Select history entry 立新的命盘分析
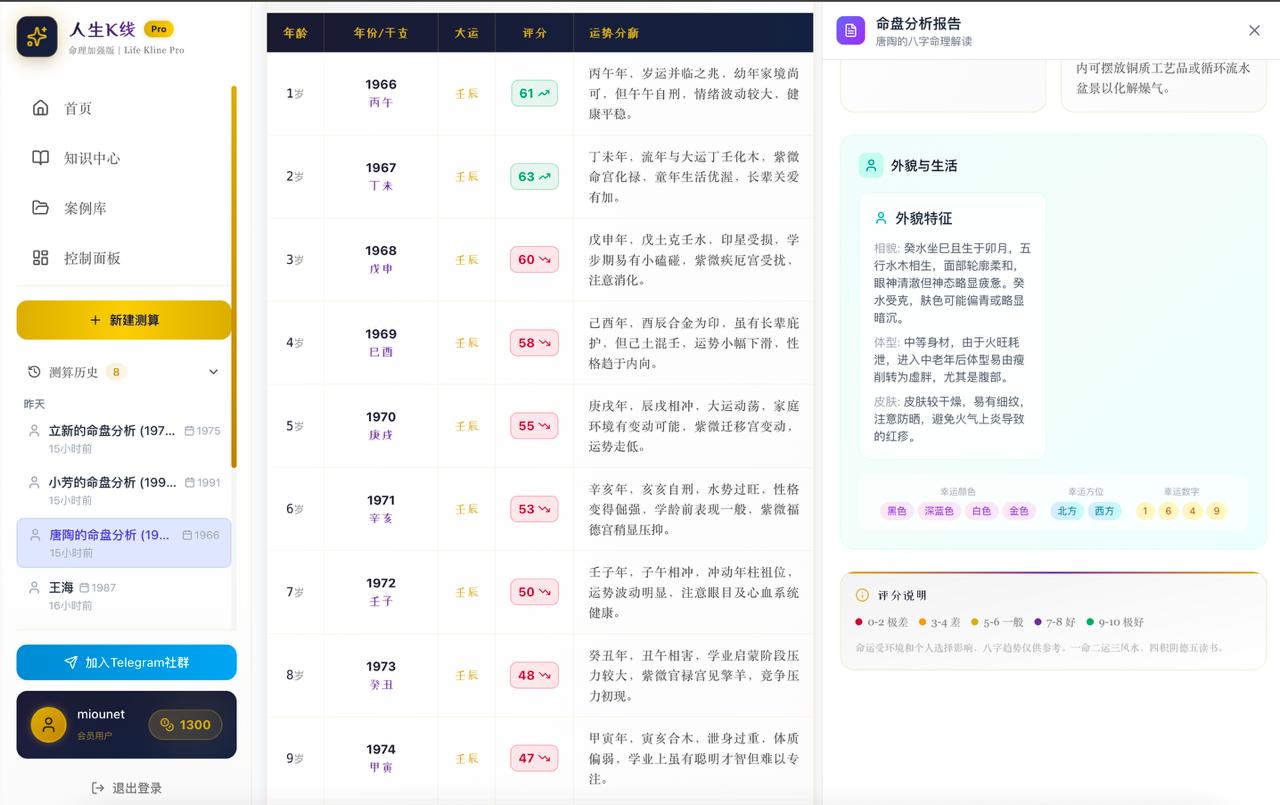The height and width of the screenshot is (805, 1280). 124,439
